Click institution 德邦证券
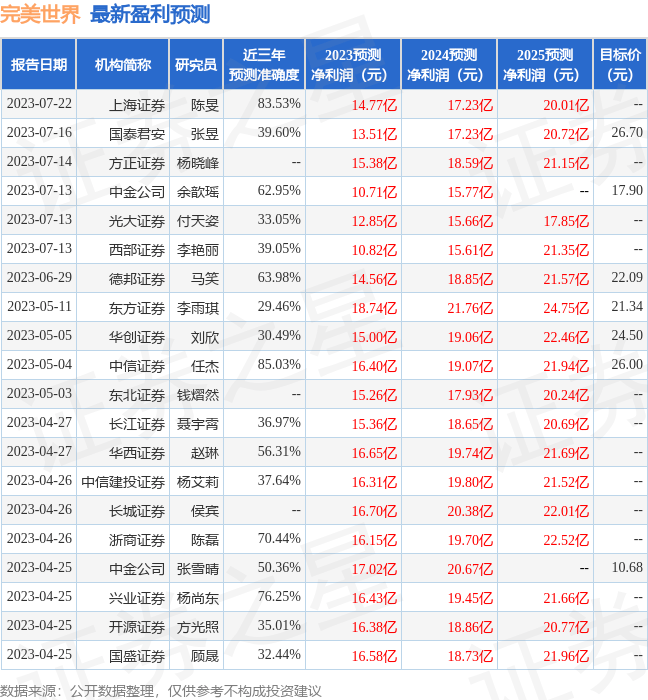Screen dimensions: 648x700 point(137,279)
